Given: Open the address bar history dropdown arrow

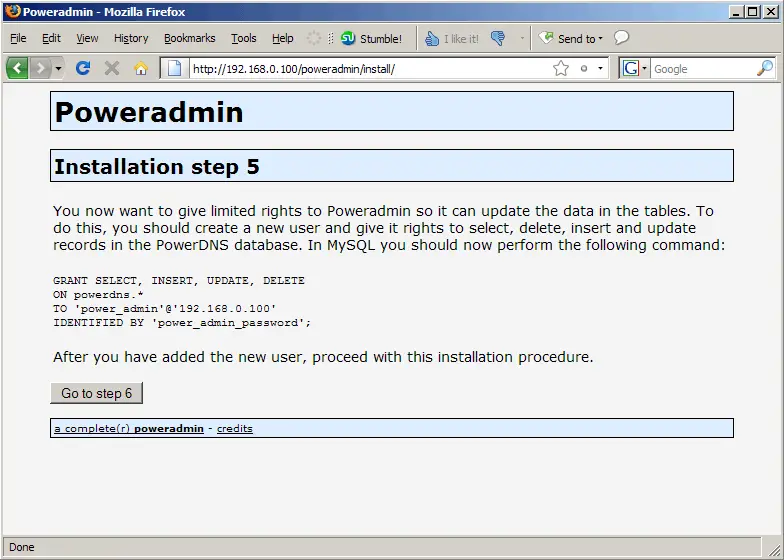Looking at the screenshot, I should (600, 68).
